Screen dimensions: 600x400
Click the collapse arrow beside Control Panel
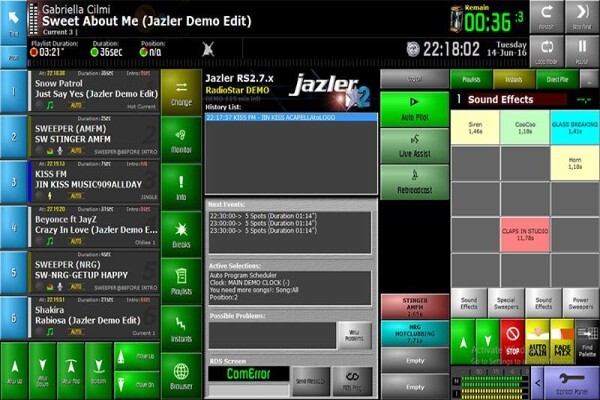pos(537,383)
